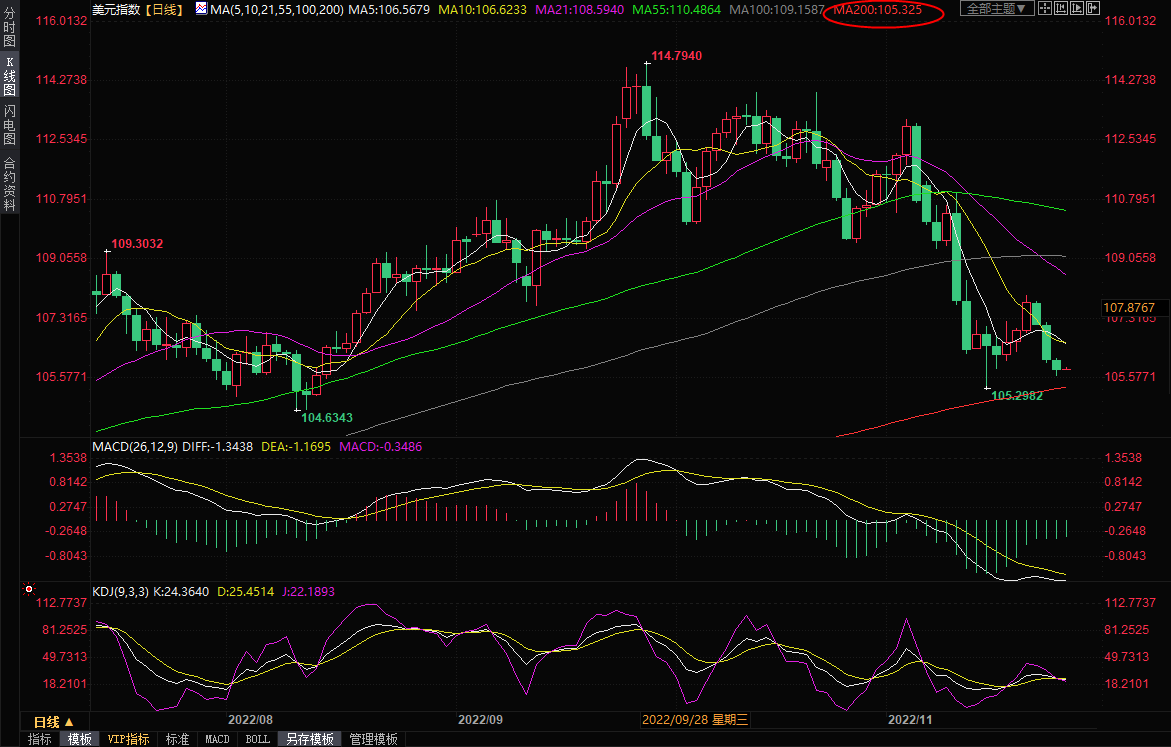The height and width of the screenshot is (747, 1171).
Task: Click the small red marker icon above KDJ
Action: coord(29,590)
